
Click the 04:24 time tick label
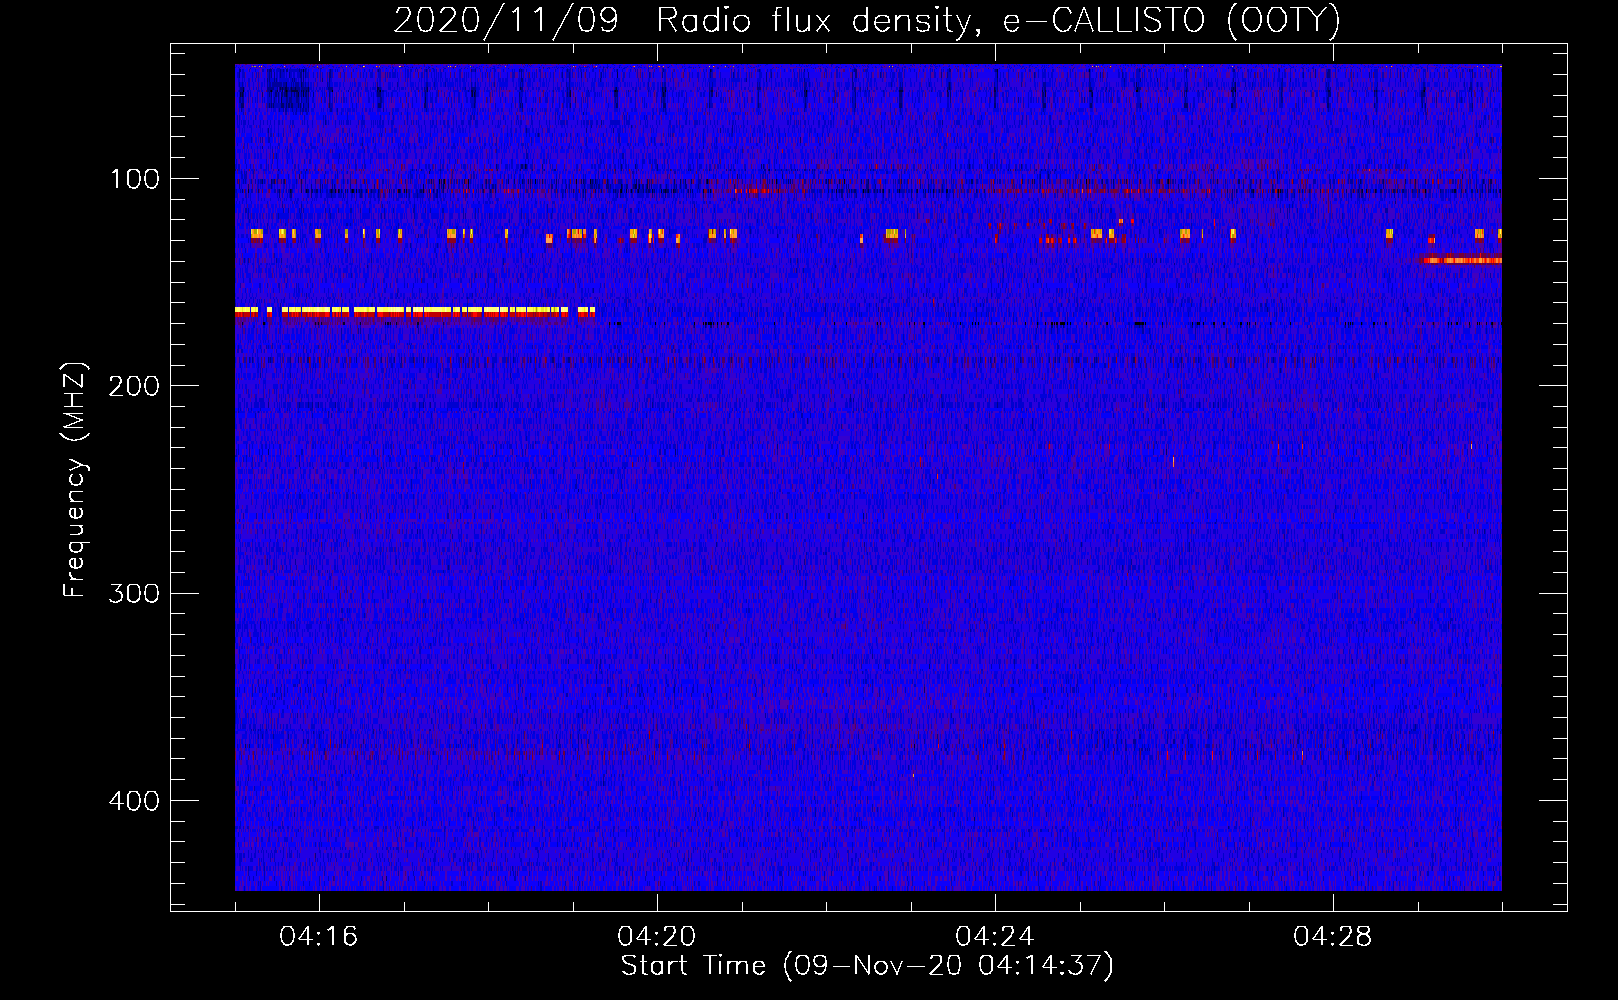tap(995, 937)
